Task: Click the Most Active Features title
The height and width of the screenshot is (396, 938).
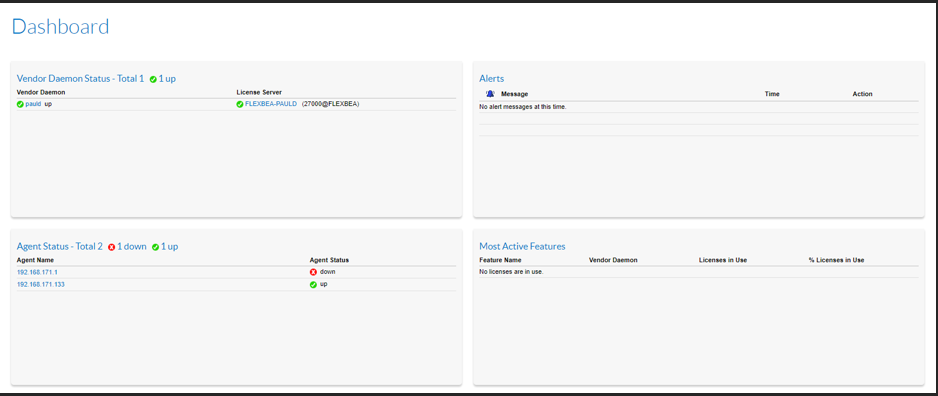Action: point(522,246)
